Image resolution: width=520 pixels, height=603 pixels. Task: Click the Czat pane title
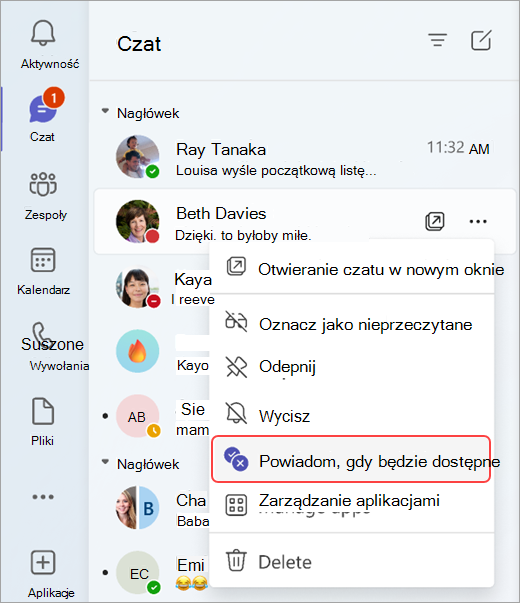click(x=139, y=43)
